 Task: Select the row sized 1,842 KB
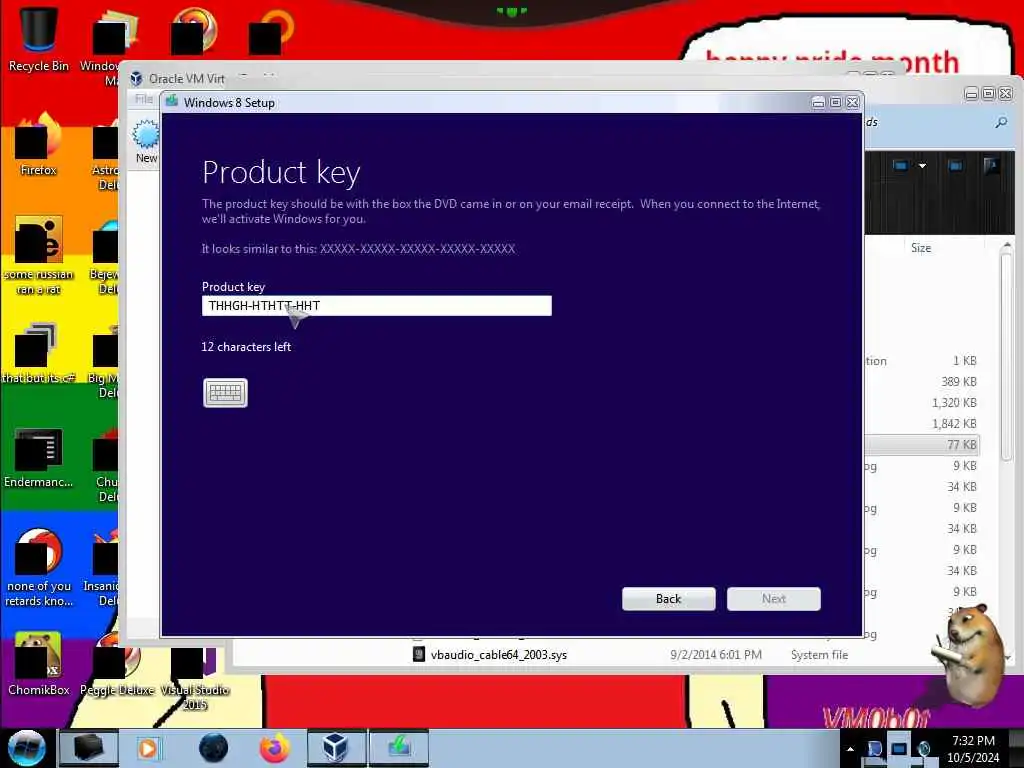click(x=922, y=424)
